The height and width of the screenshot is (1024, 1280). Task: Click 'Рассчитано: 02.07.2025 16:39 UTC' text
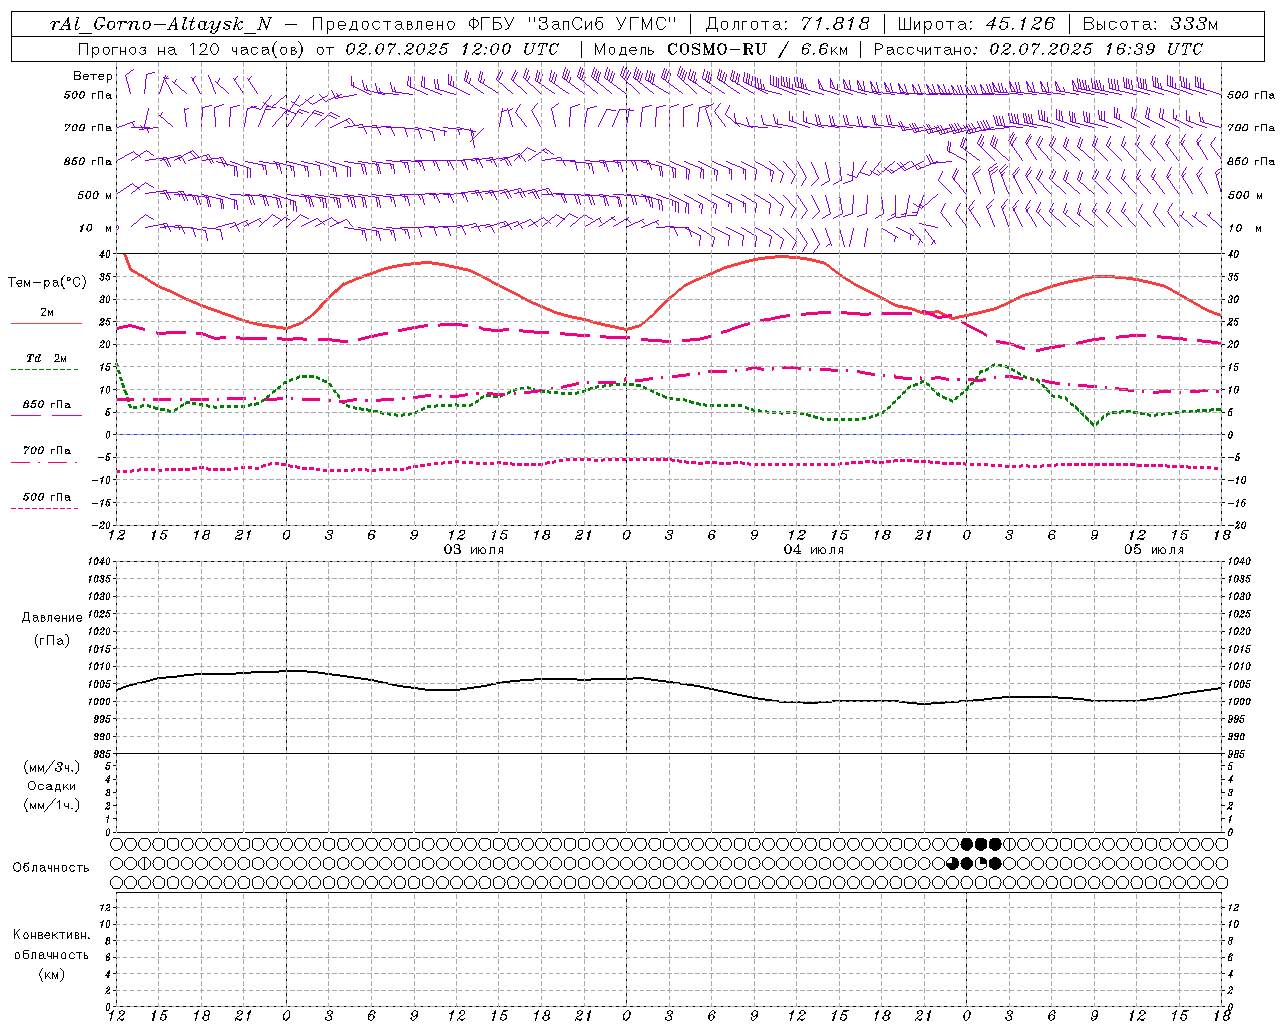1038,49
